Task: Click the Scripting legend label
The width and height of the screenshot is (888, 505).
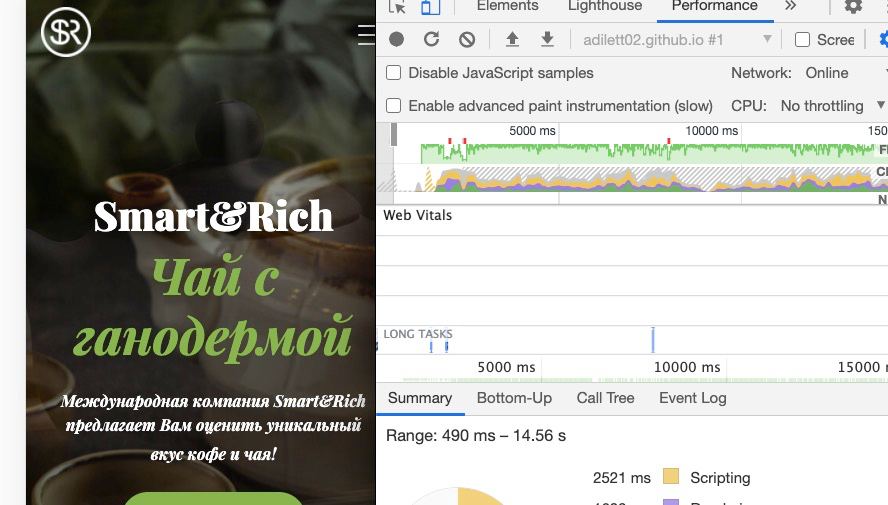Action: point(720,478)
